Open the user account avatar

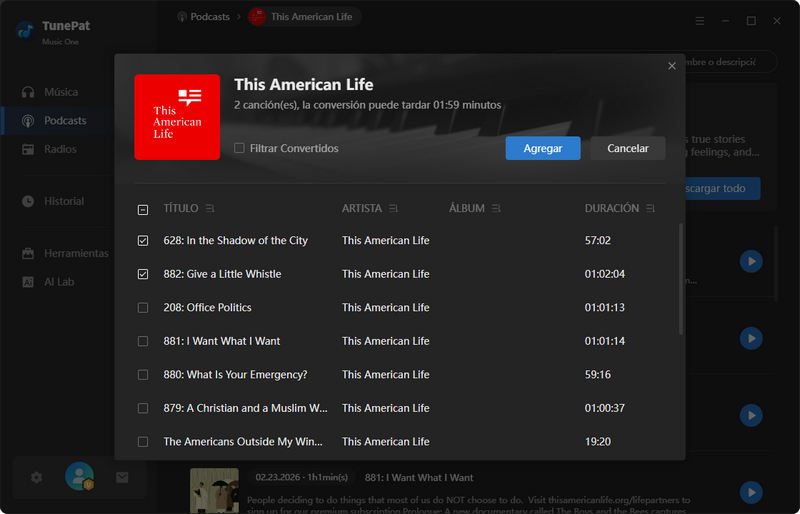point(80,476)
